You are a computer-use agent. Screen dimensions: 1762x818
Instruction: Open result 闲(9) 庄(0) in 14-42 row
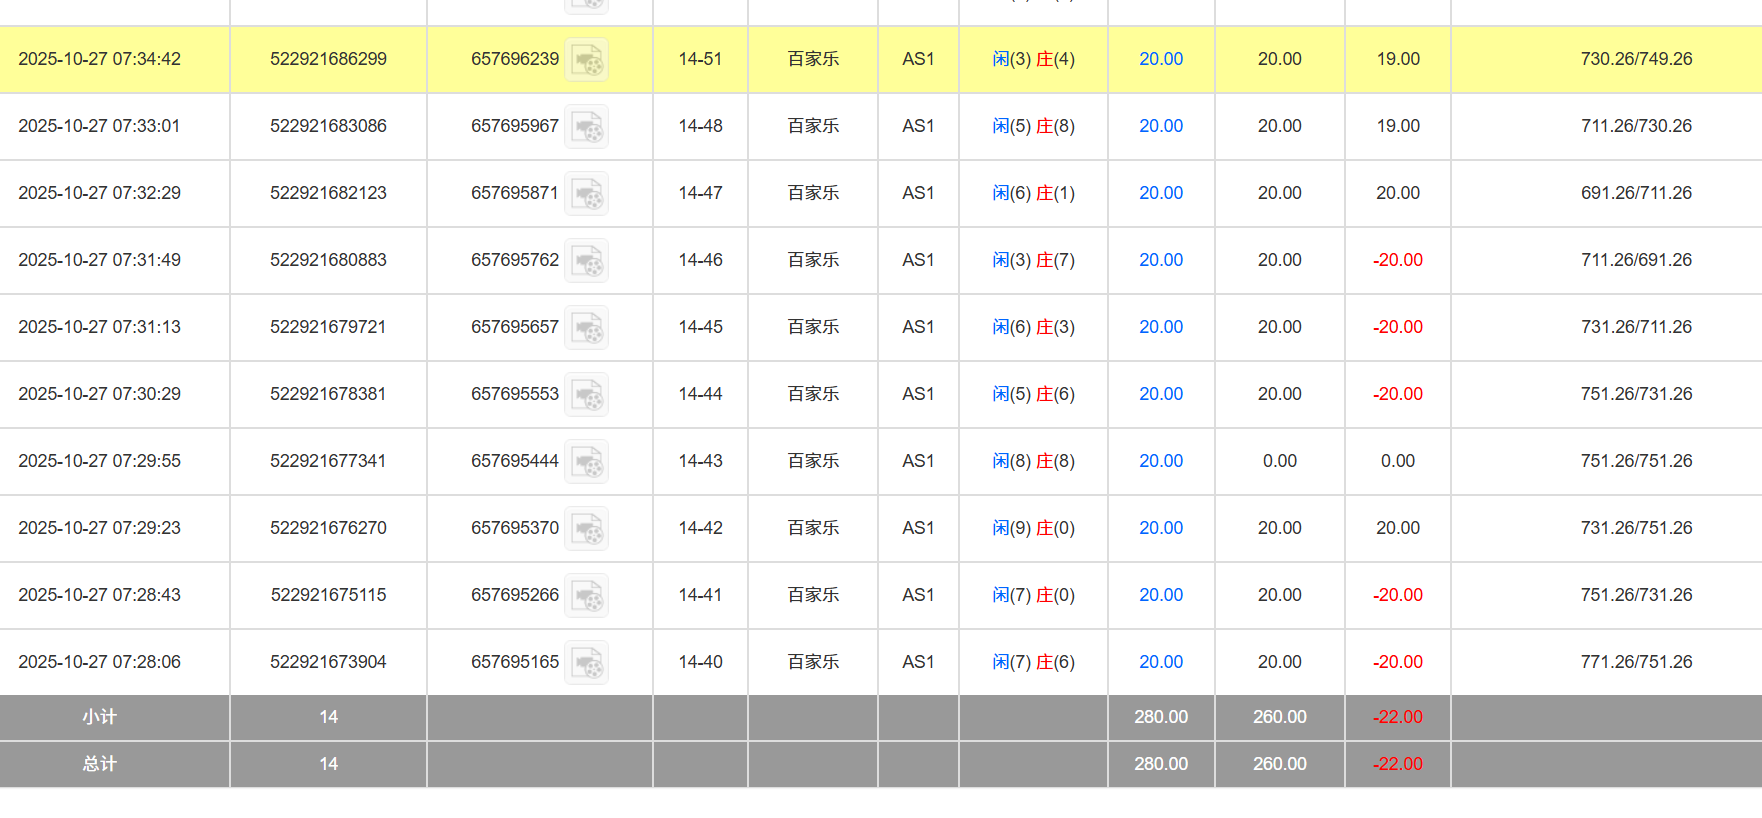click(x=1033, y=528)
